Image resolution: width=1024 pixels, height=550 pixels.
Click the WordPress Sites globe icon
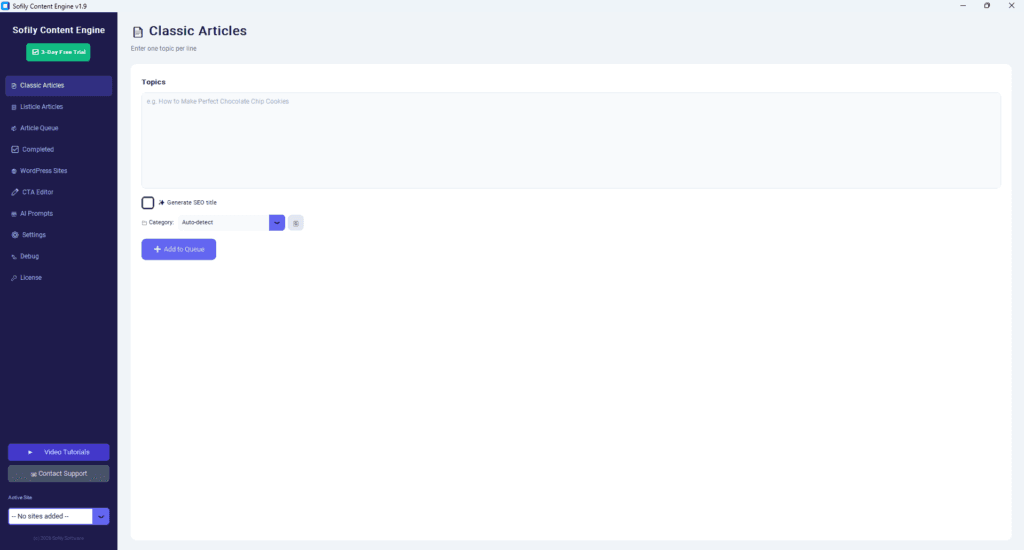14,171
